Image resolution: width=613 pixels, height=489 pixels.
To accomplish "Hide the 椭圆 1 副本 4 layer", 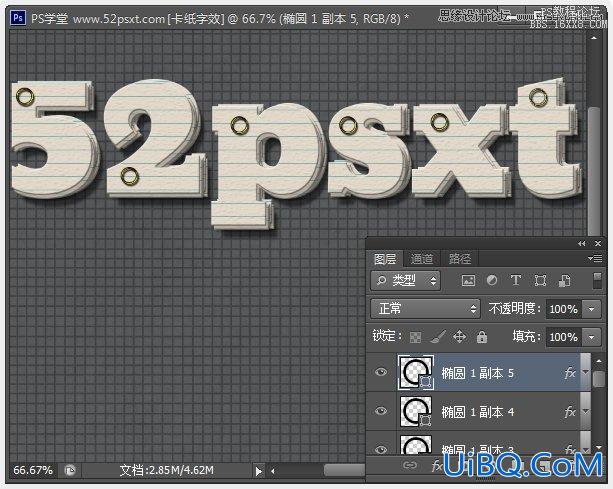I will (x=381, y=411).
